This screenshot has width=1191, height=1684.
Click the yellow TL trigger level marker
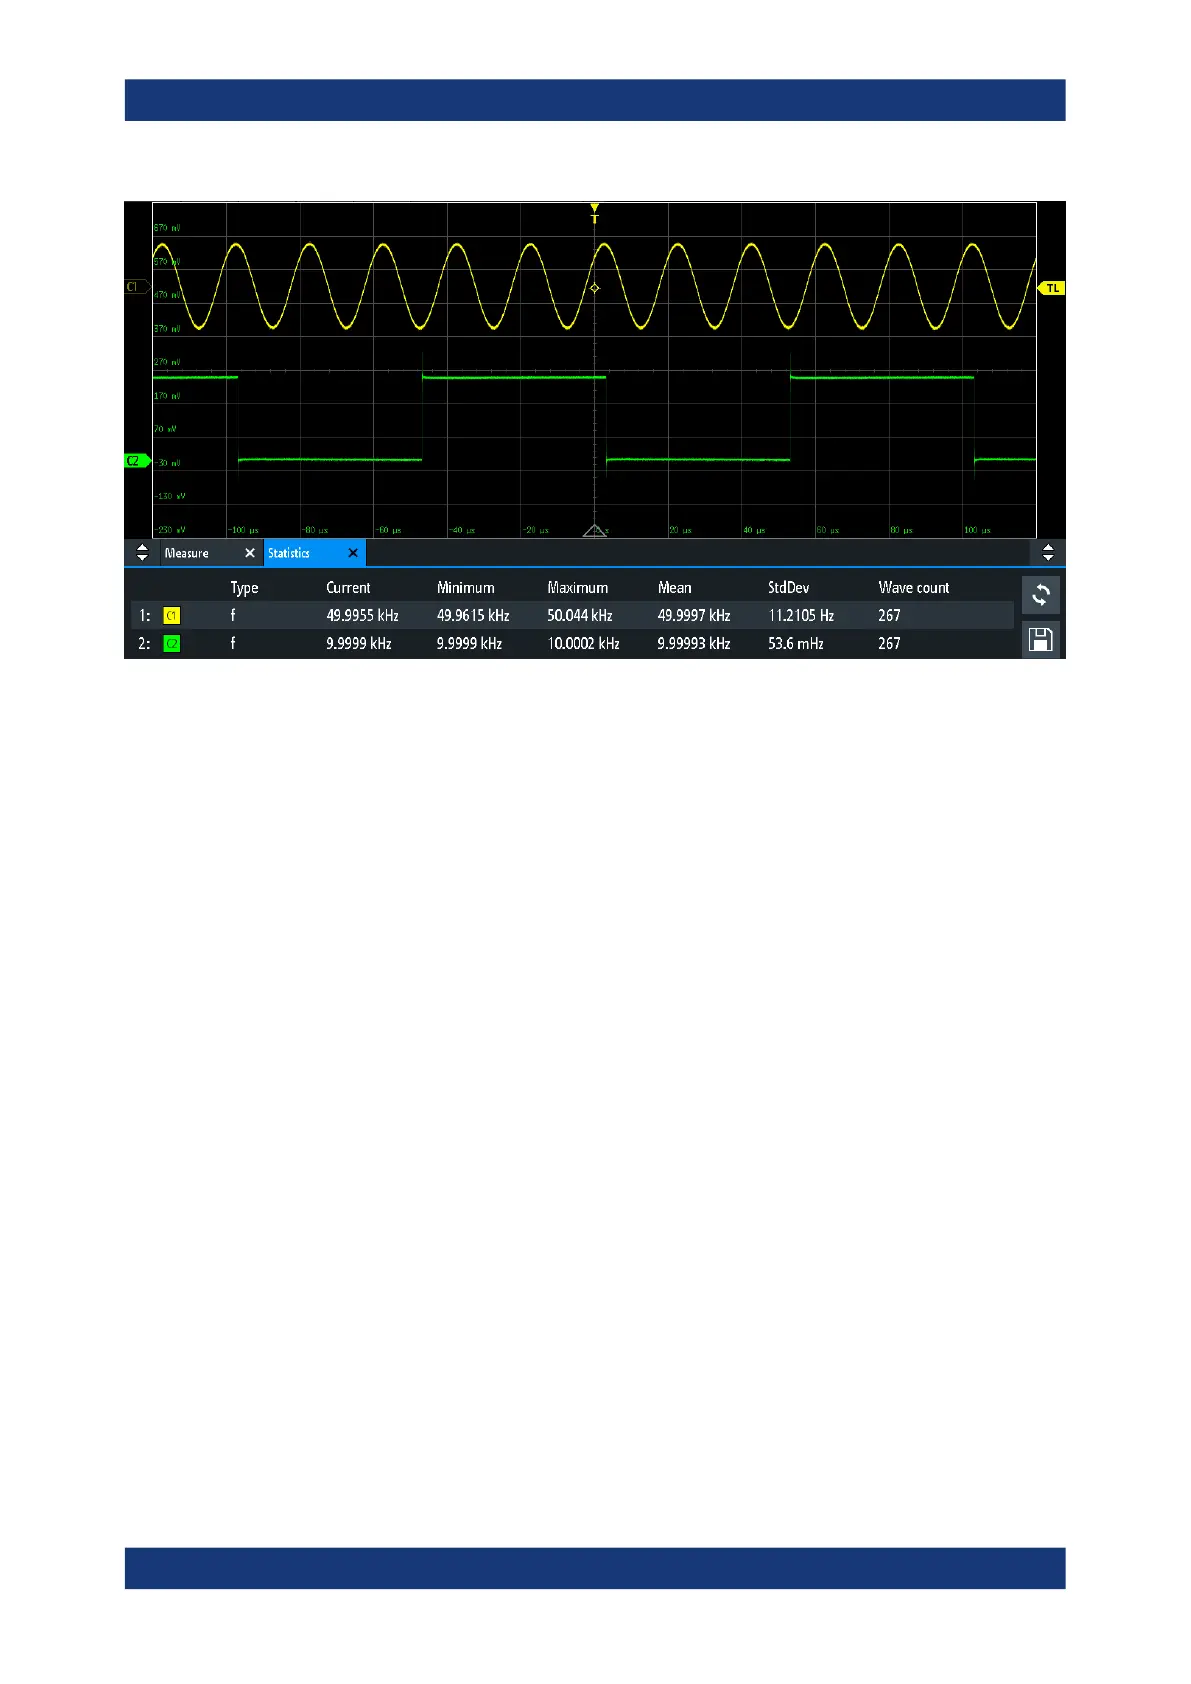[1051, 288]
